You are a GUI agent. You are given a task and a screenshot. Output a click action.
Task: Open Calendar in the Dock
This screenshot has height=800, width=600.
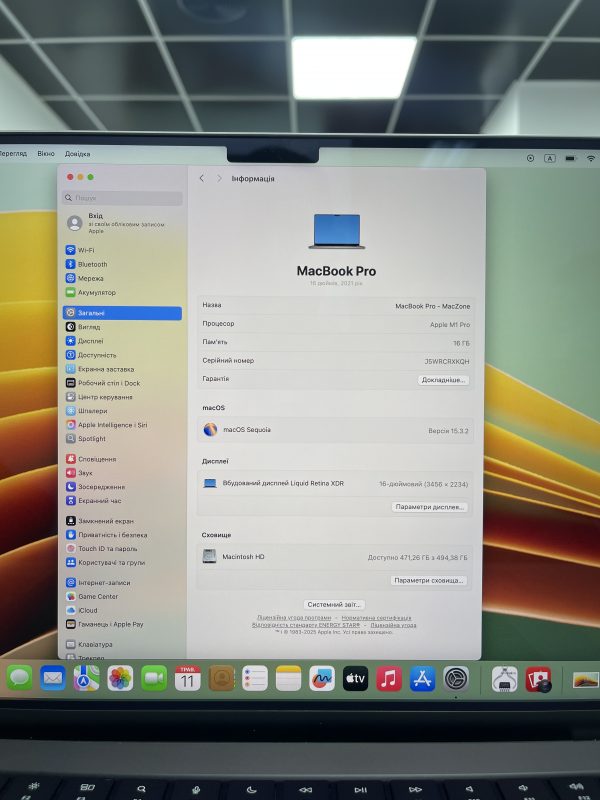click(x=187, y=678)
